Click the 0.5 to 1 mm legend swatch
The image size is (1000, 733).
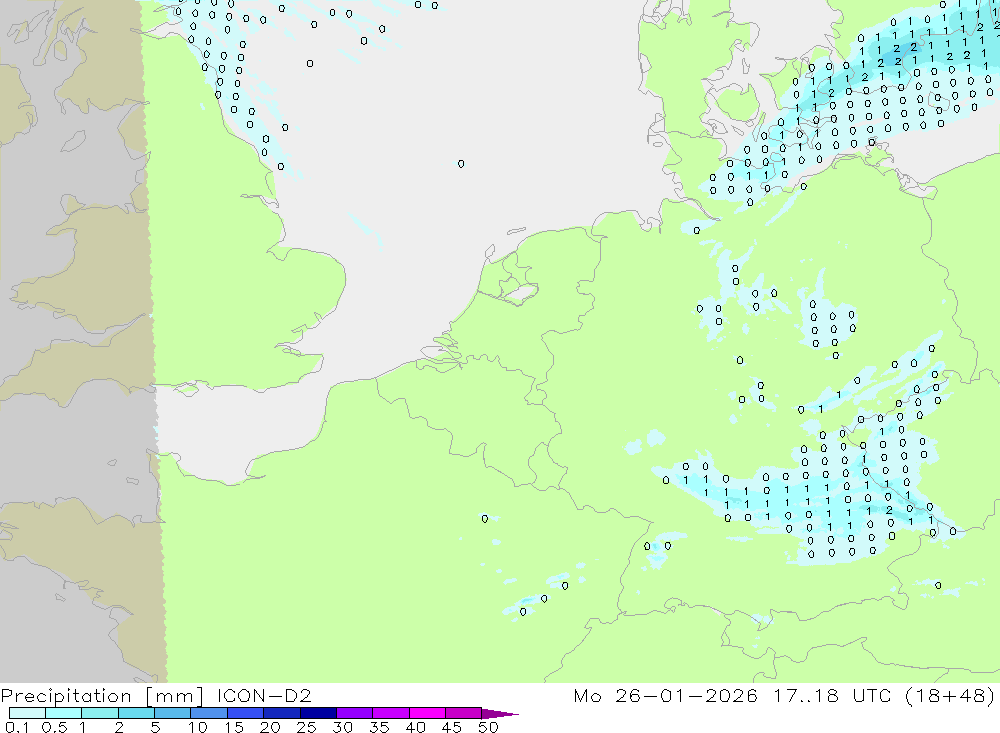[x=64, y=713]
